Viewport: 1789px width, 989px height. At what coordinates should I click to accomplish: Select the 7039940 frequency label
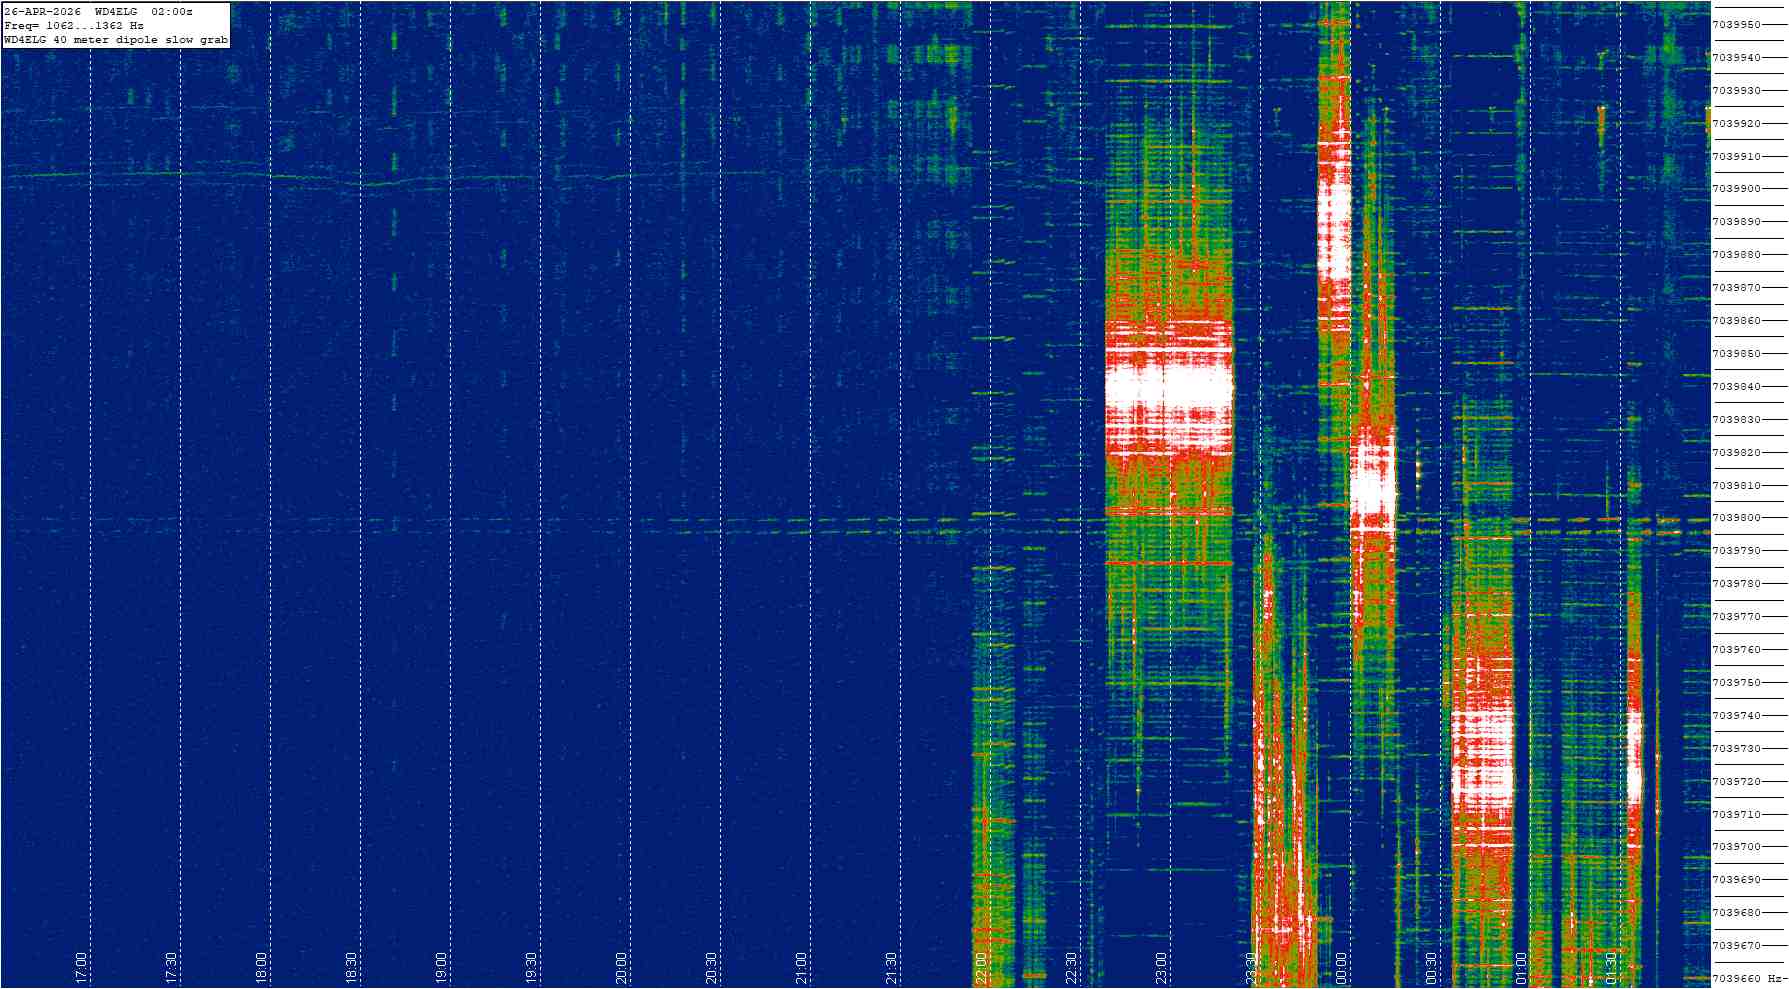coord(1737,57)
